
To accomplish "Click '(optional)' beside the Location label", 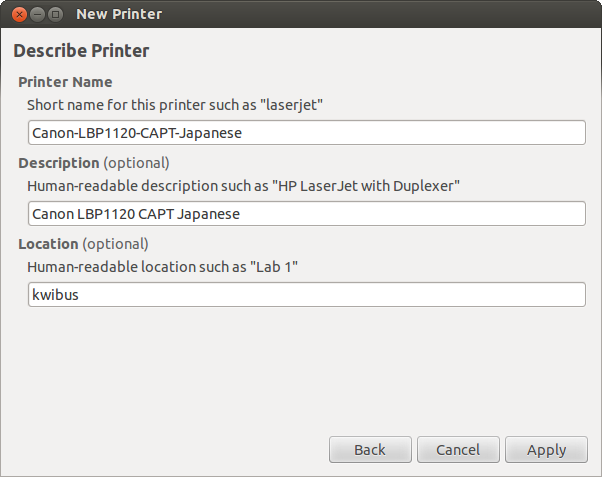I will point(116,244).
